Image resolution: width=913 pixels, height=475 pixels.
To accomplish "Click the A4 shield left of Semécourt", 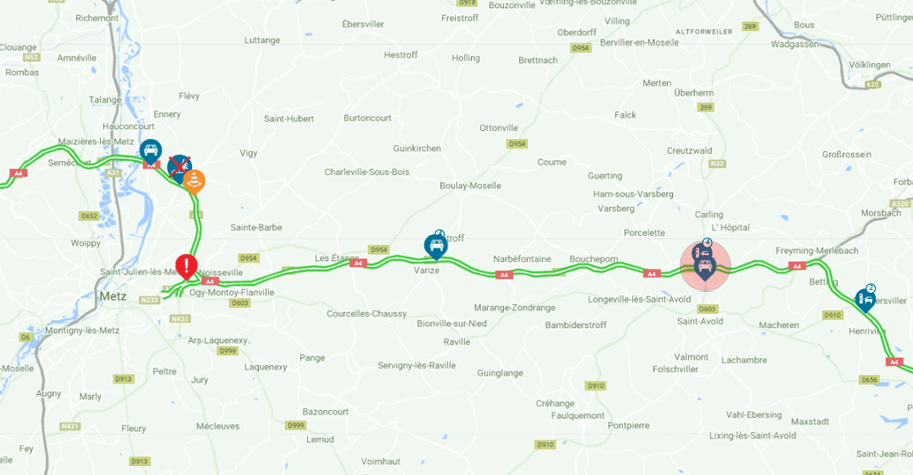I will tap(19, 173).
